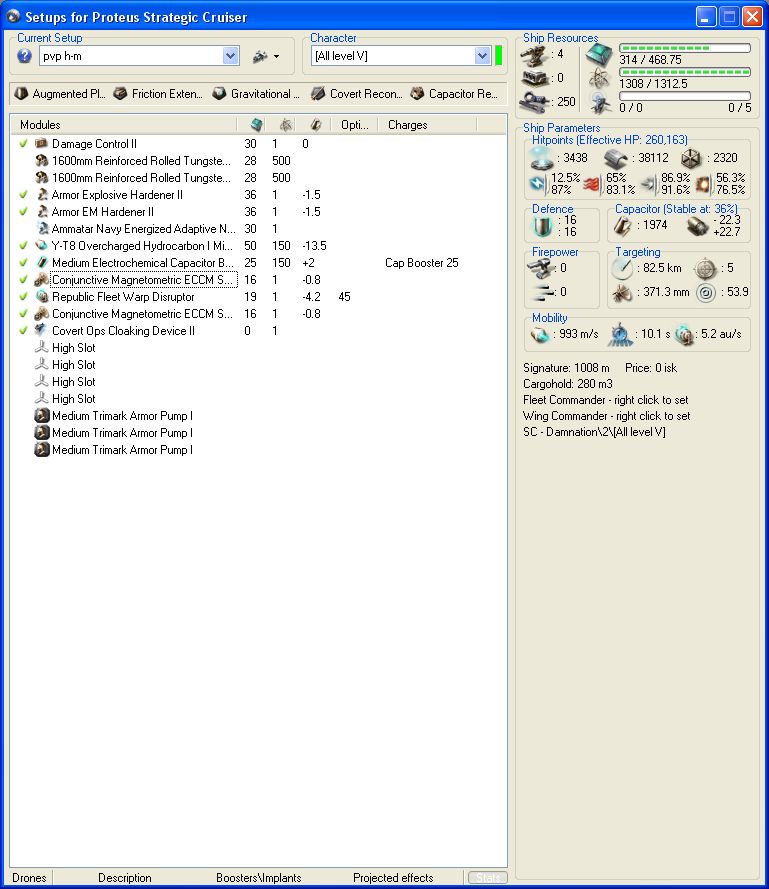
Task: Click the capacitor column header icon
Action: pos(316,125)
